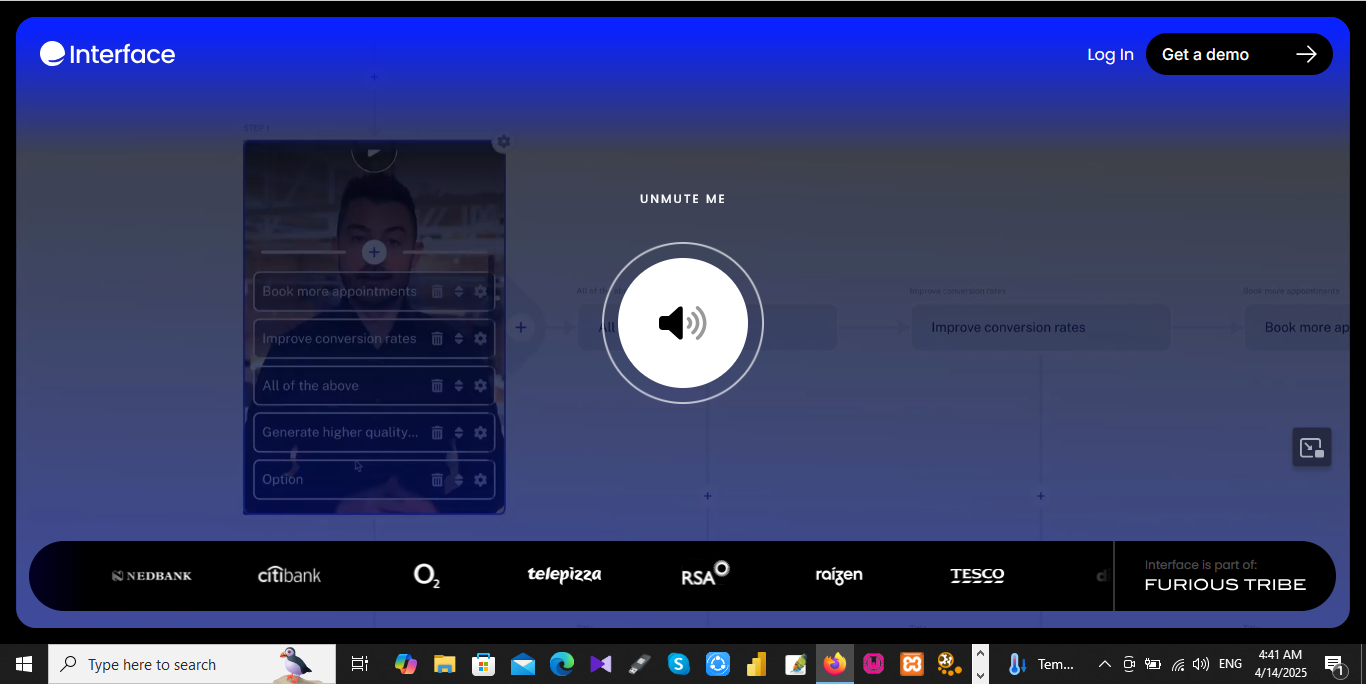Click the Citibank logo
Image resolution: width=1366 pixels, height=684 pixels.
tap(289, 575)
